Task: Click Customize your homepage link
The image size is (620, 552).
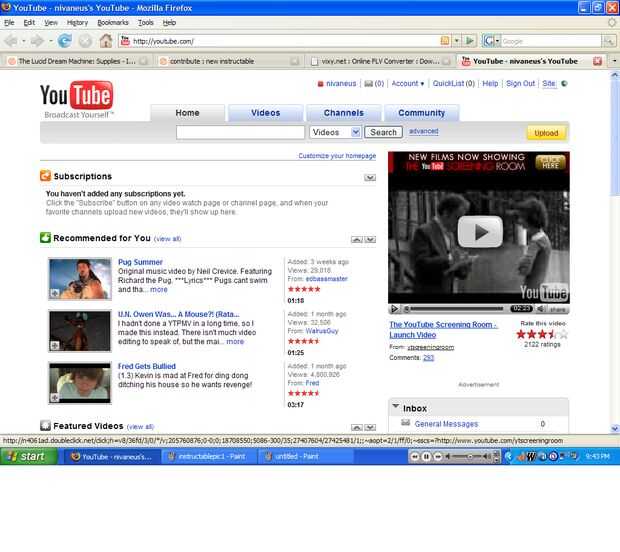Action: pyautogui.click(x=337, y=156)
